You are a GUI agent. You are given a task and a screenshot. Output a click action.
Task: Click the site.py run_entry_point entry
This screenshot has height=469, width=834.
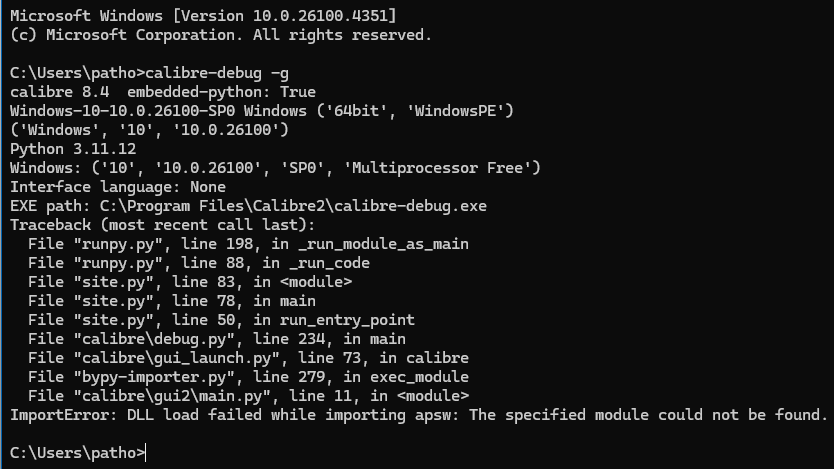[220, 320]
